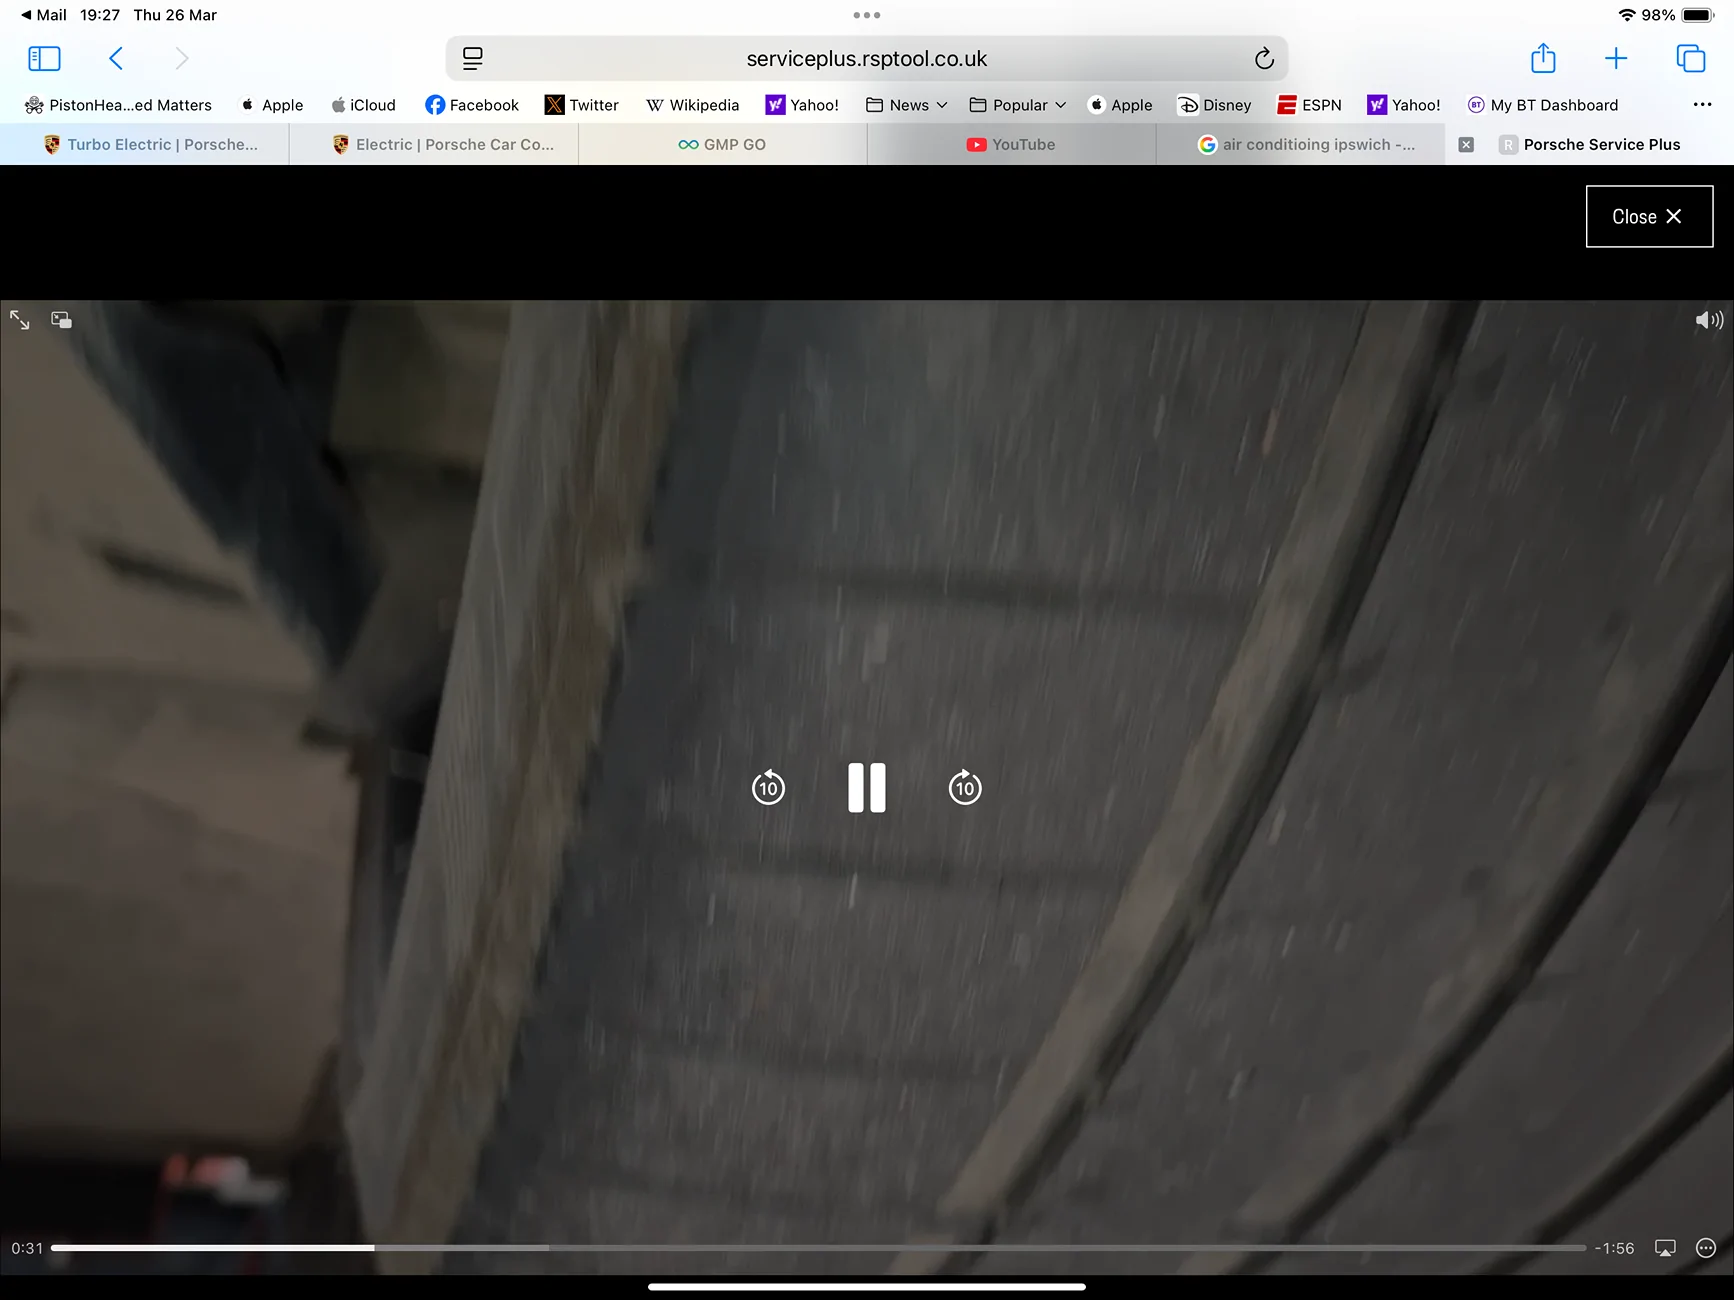Enter fullscreen video mode
The width and height of the screenshot is (1734, 1300).
(x=20, y=320)
